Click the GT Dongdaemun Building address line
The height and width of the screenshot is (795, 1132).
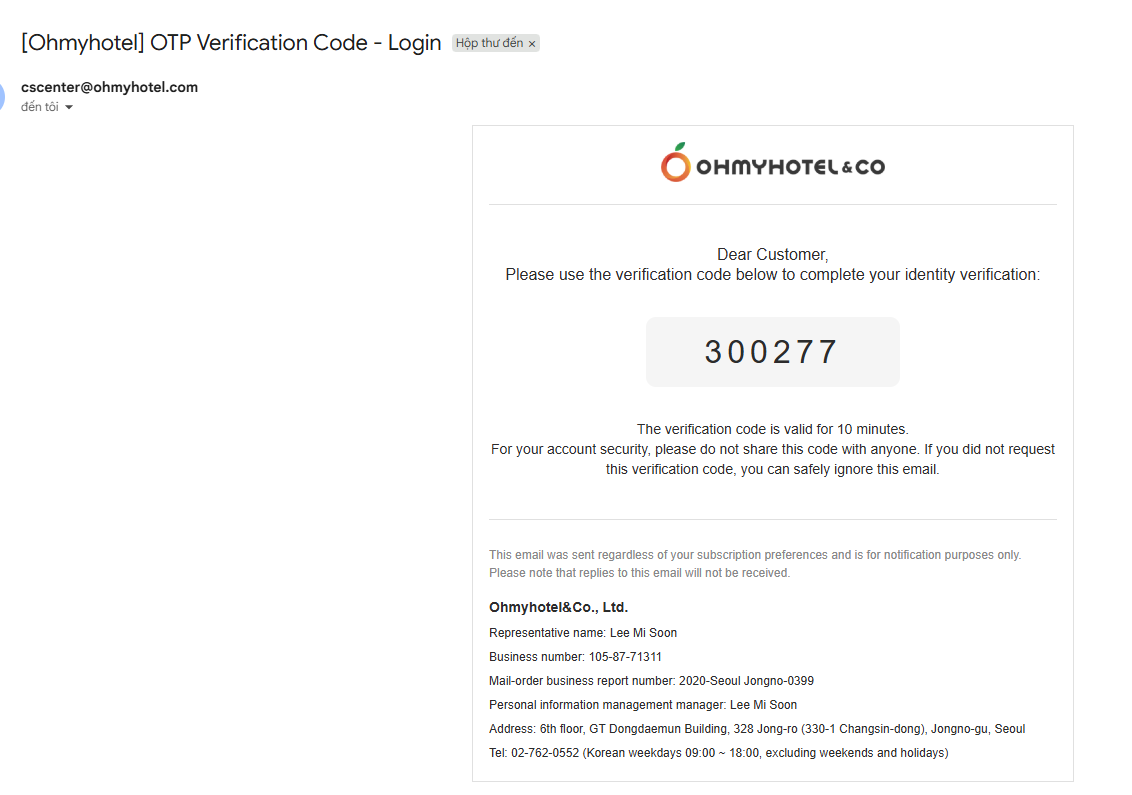[757, 729]
